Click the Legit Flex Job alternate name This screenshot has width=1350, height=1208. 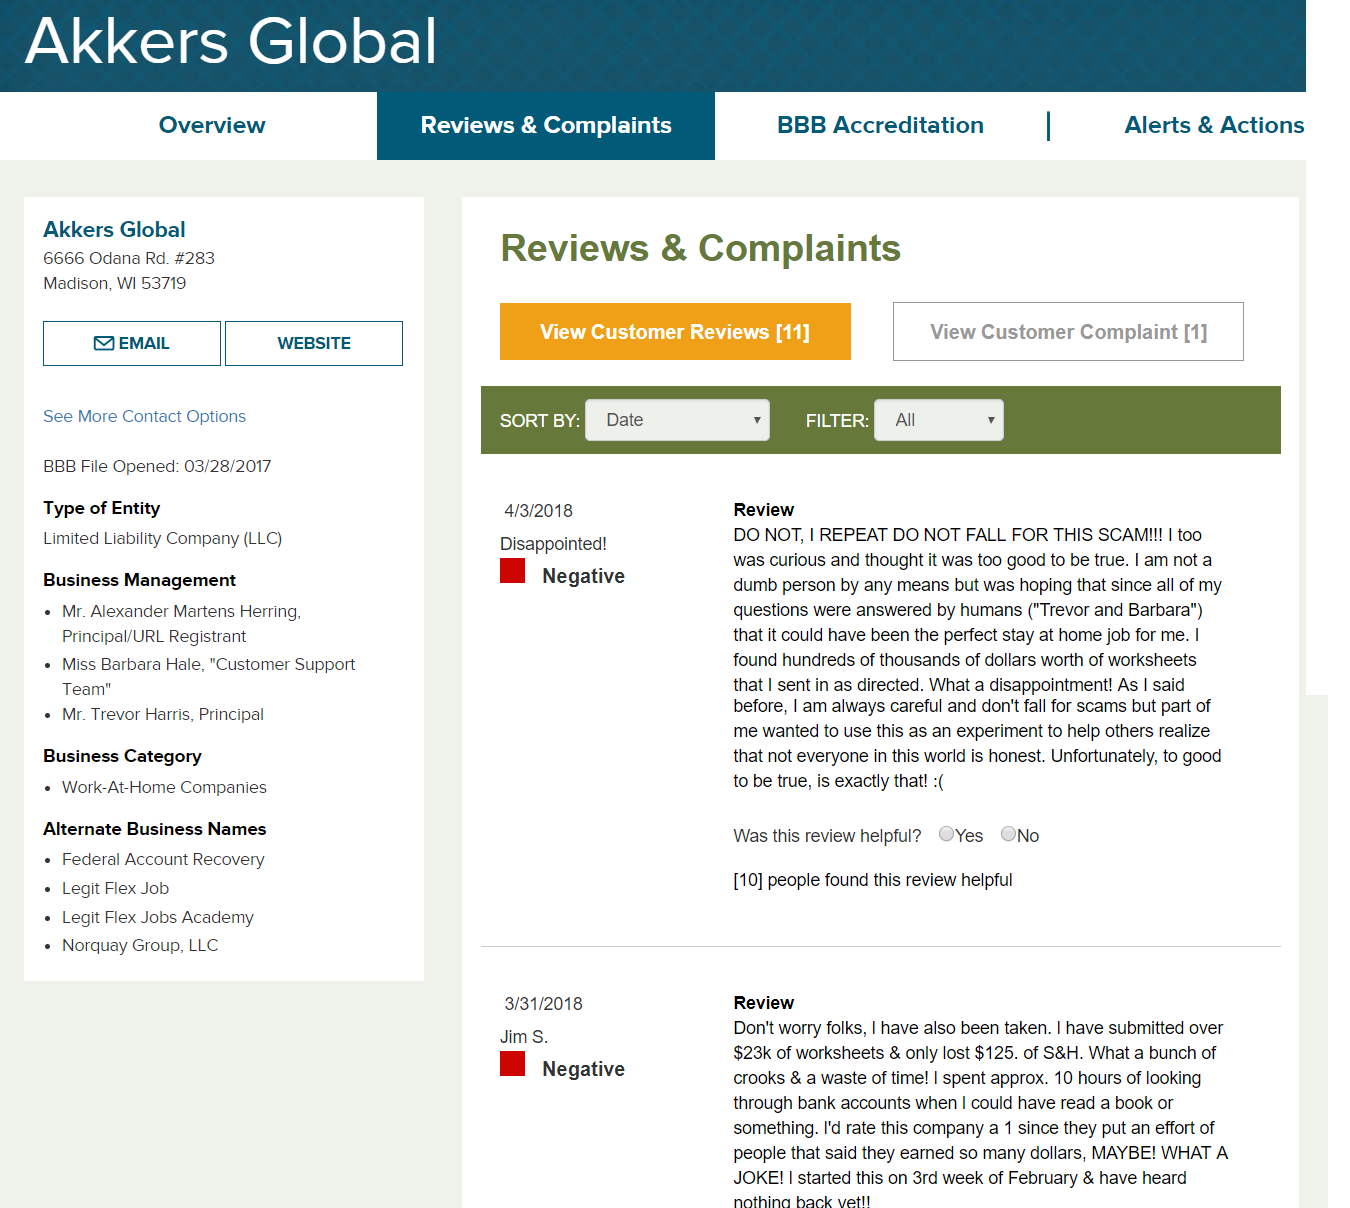[x=115, y=888]
